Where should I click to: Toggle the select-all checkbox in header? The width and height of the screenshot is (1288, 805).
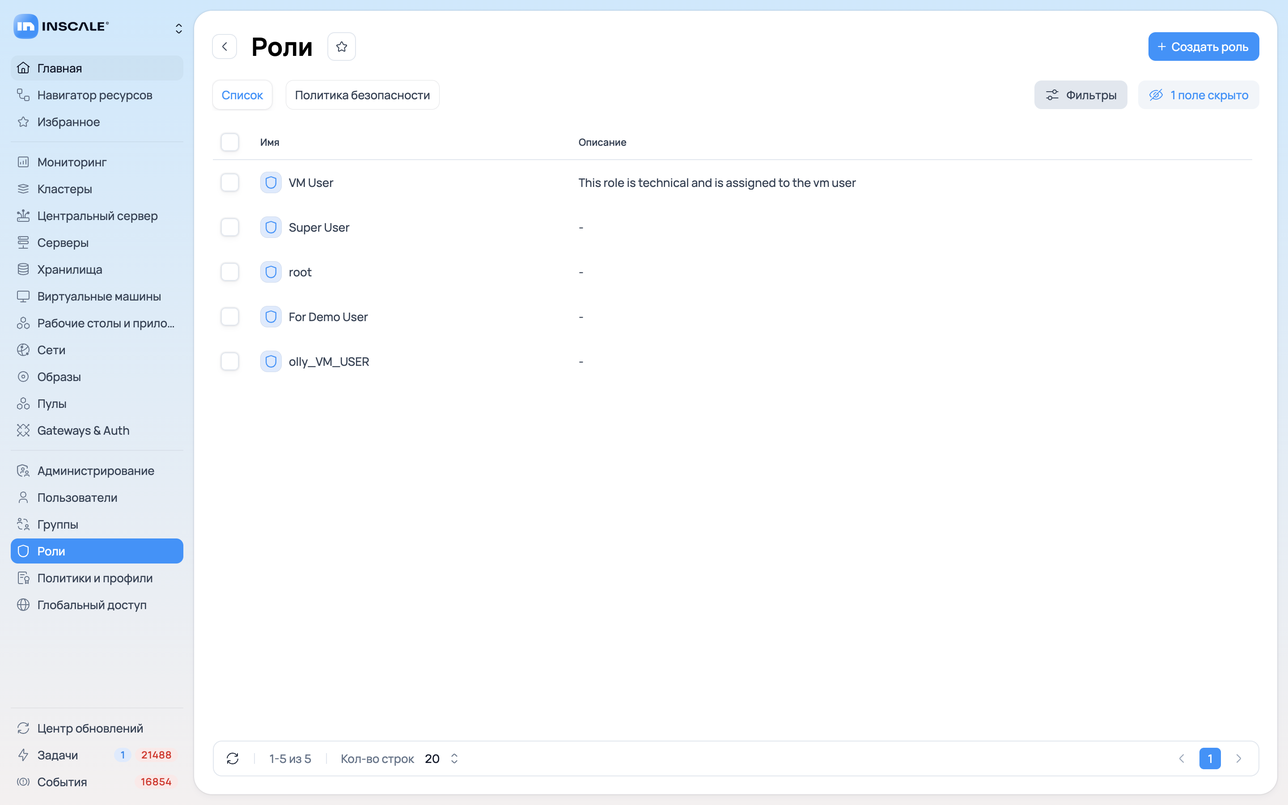point(230,142)
